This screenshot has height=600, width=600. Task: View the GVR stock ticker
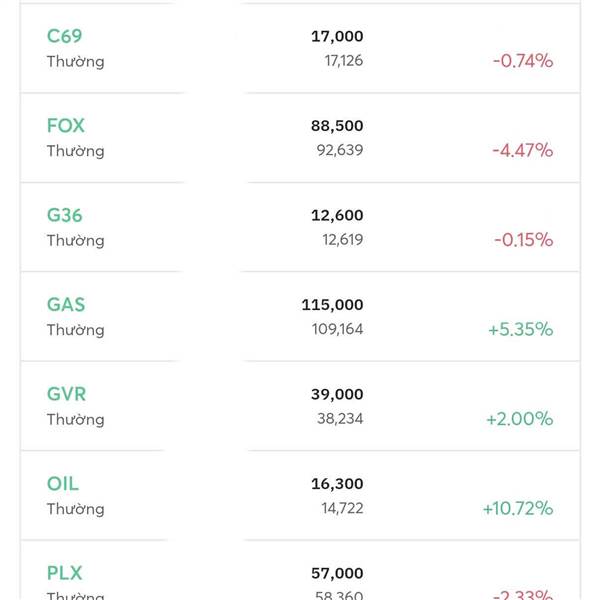[65, 394]
